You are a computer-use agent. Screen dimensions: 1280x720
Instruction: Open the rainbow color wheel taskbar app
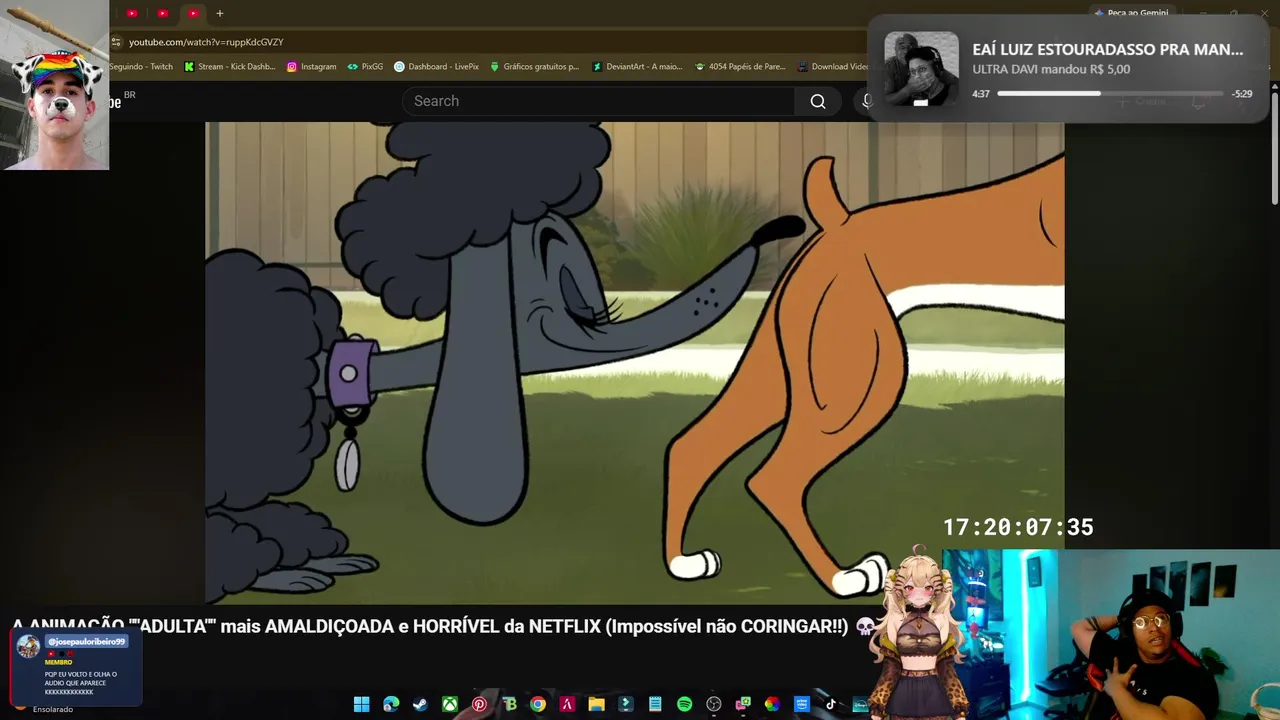click(772, 704)
